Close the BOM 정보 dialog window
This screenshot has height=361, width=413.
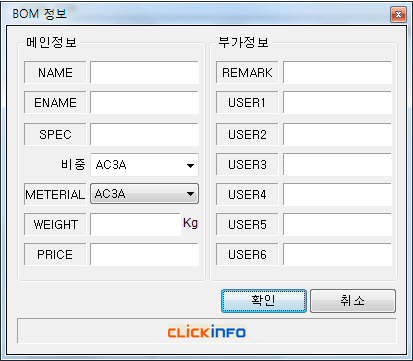(x=398, y=14)
